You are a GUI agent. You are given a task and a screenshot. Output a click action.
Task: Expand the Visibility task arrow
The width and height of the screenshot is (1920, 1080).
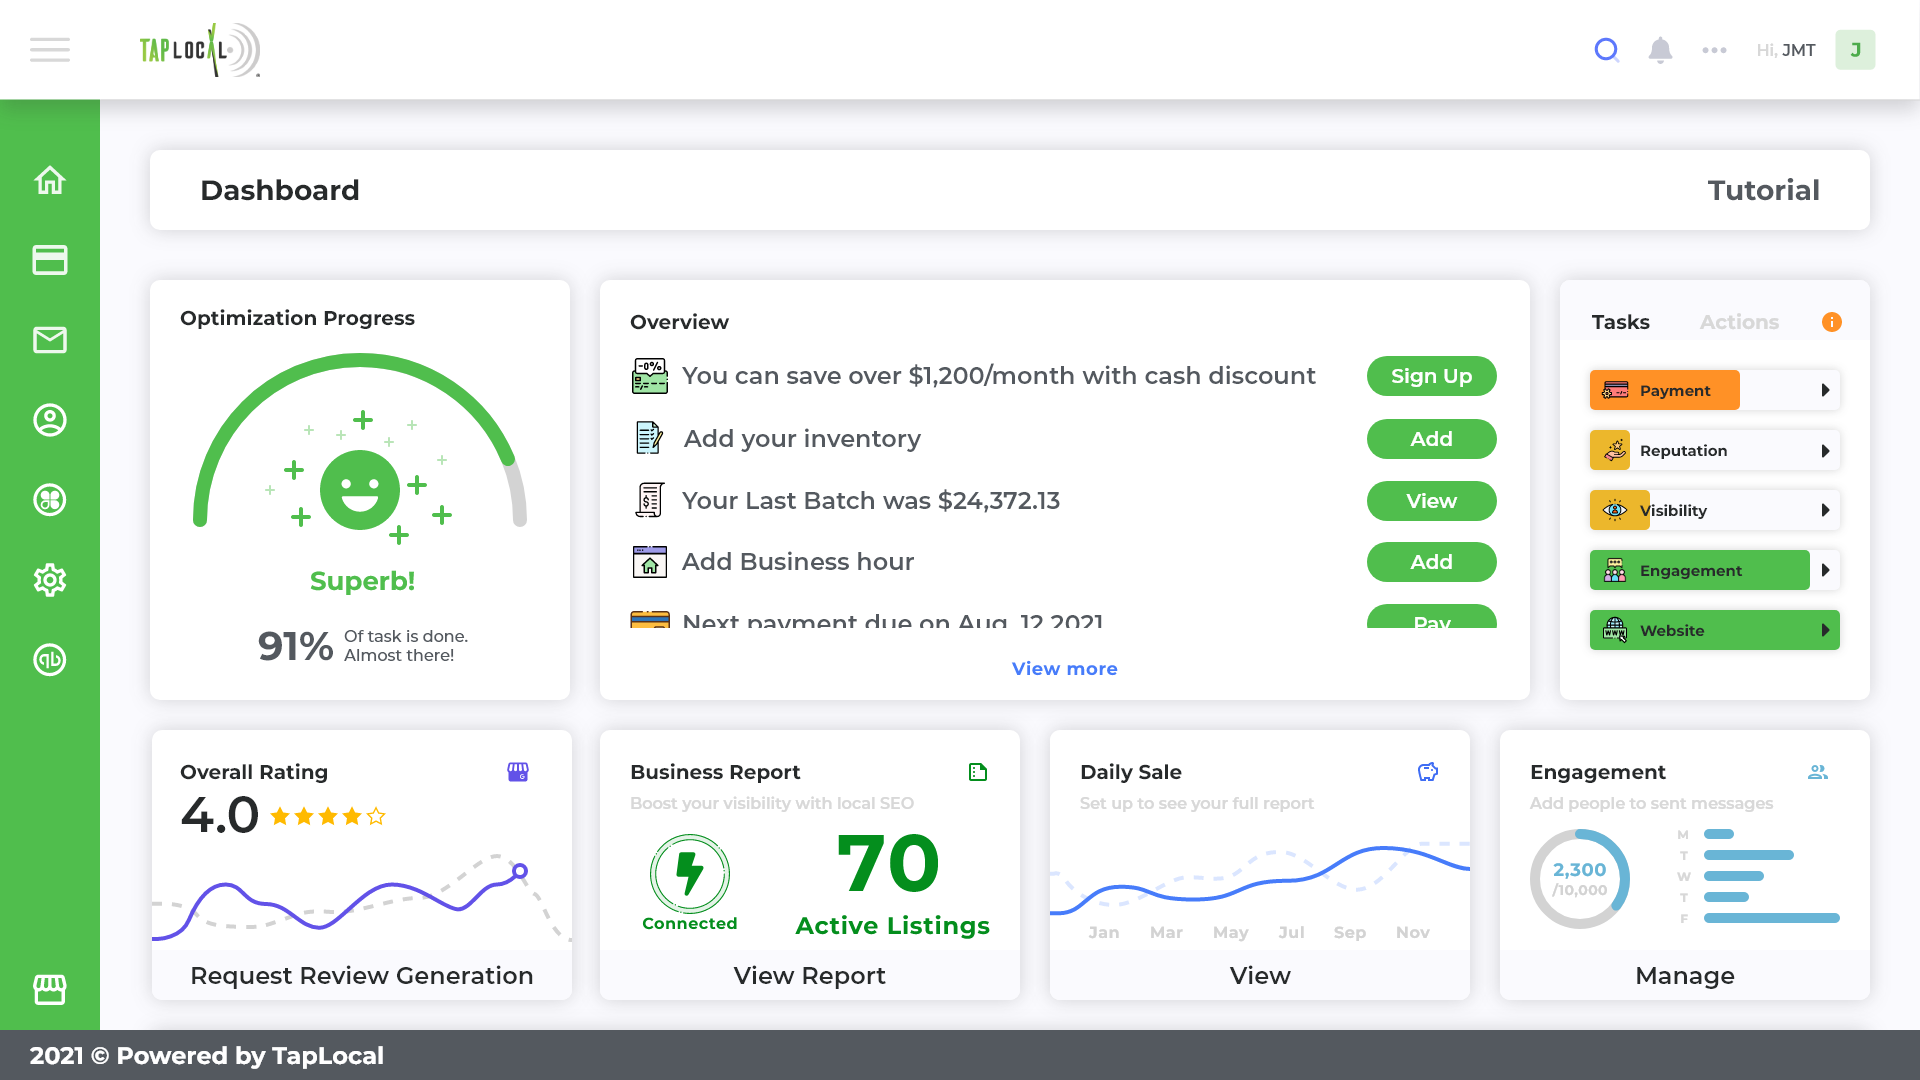click(1825, 510)
